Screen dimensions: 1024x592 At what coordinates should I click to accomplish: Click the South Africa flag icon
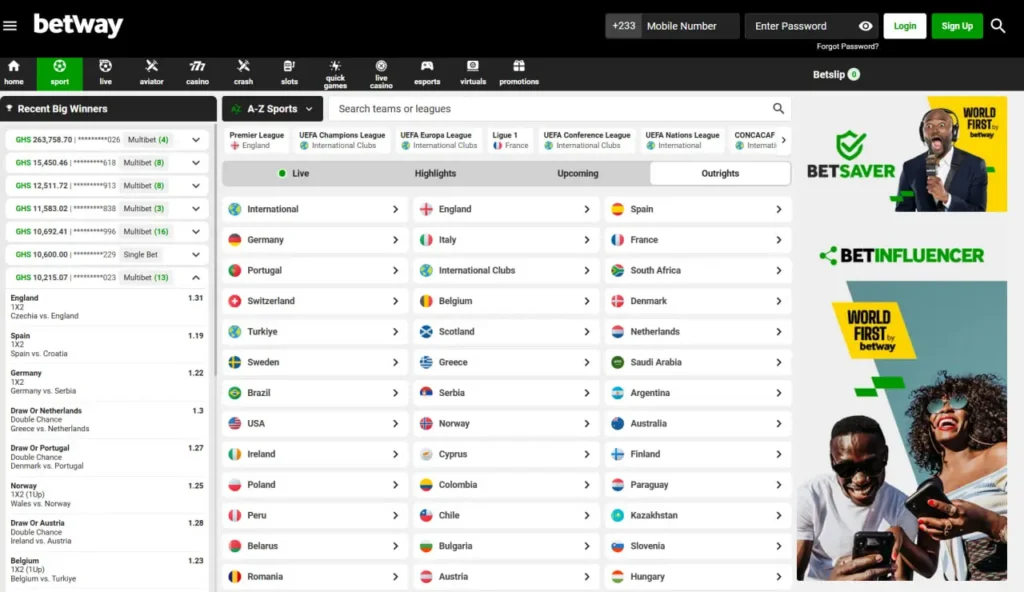tap(617, 271)
